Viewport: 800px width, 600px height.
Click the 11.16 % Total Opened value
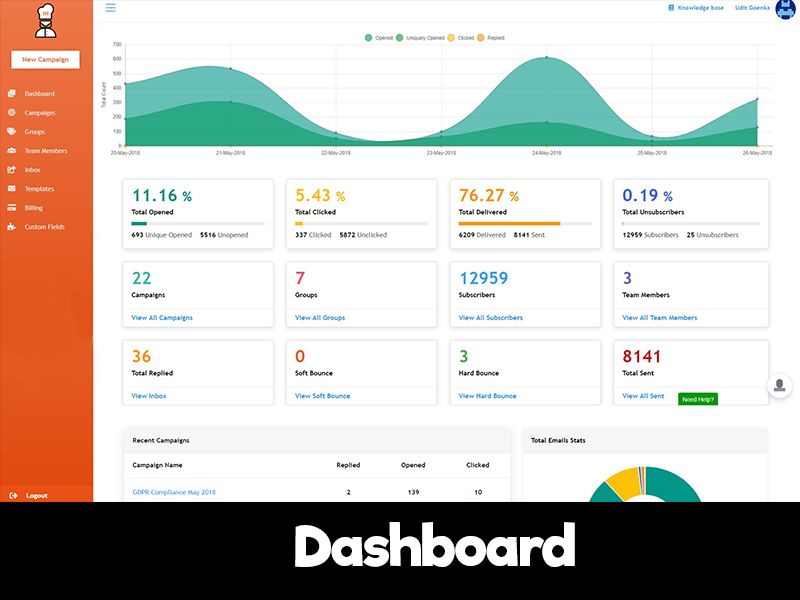162,195
